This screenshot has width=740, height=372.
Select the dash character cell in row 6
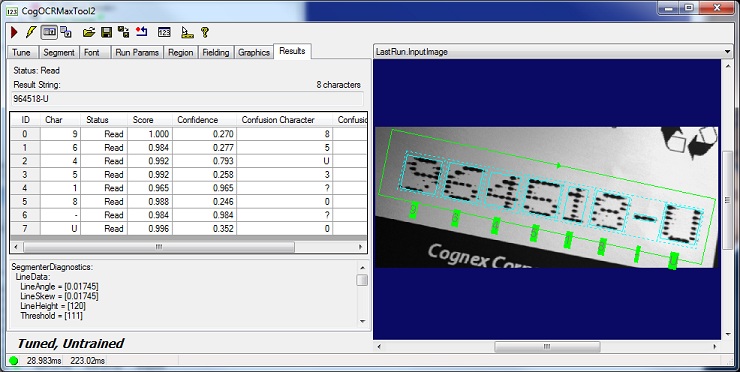click(x=60, y=215)
